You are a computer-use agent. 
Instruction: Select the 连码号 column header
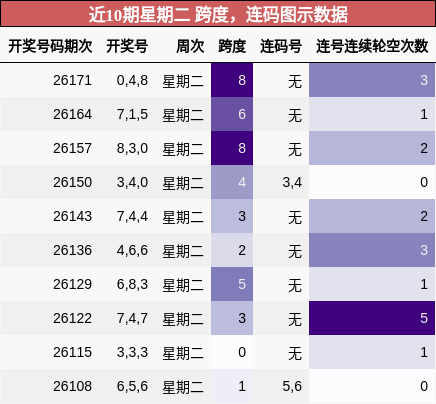281,46
